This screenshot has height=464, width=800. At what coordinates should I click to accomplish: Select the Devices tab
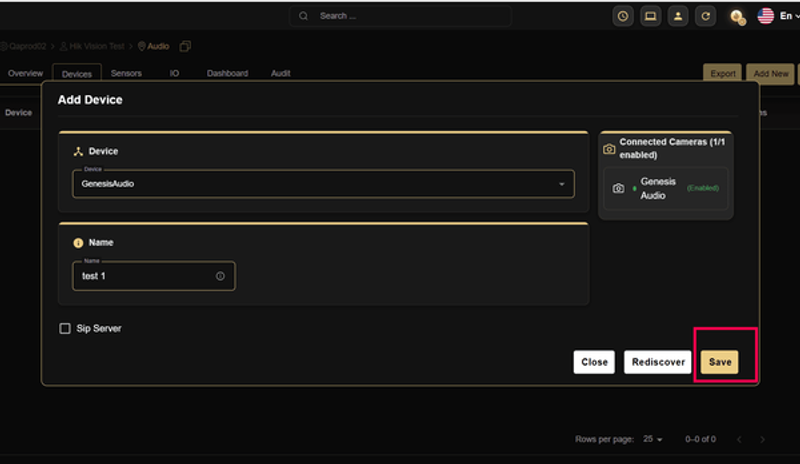[77, 74]
